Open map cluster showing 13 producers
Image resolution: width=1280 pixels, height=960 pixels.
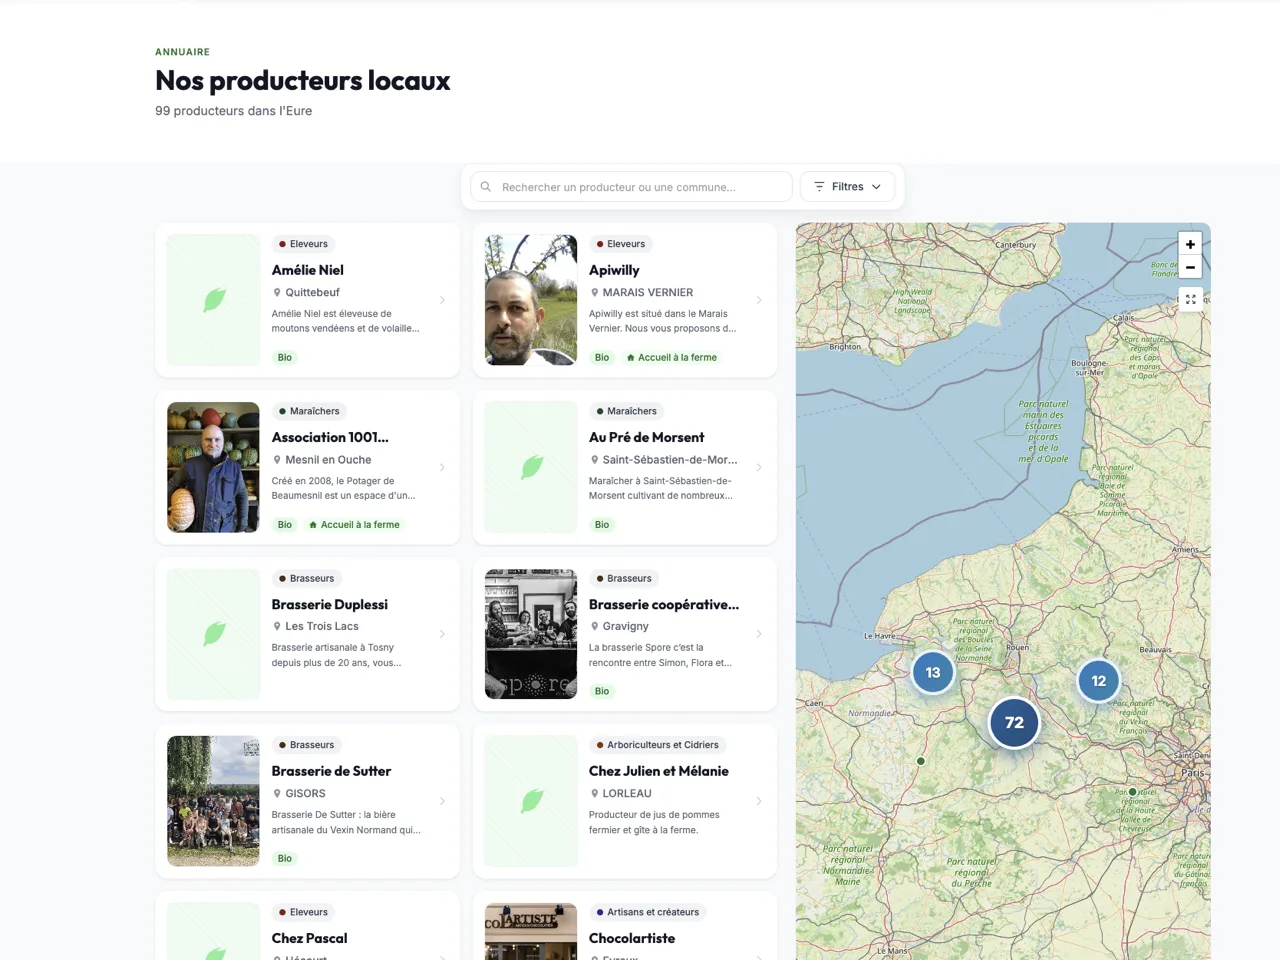(x=933, y=673)
